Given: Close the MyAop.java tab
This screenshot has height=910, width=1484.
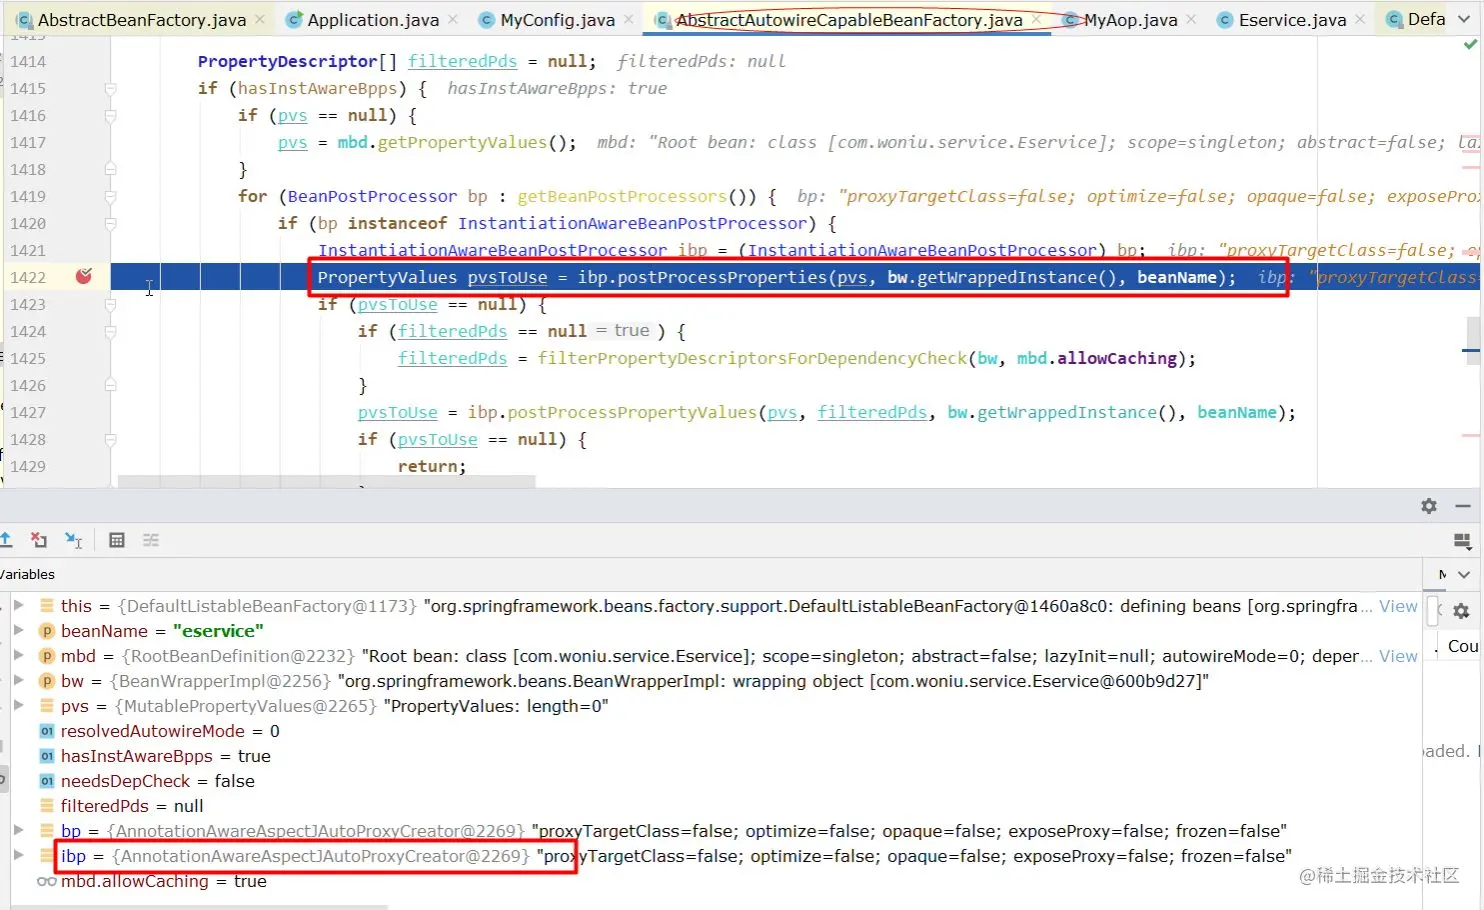Looking at the screenshot, I should coord(1191,19).
